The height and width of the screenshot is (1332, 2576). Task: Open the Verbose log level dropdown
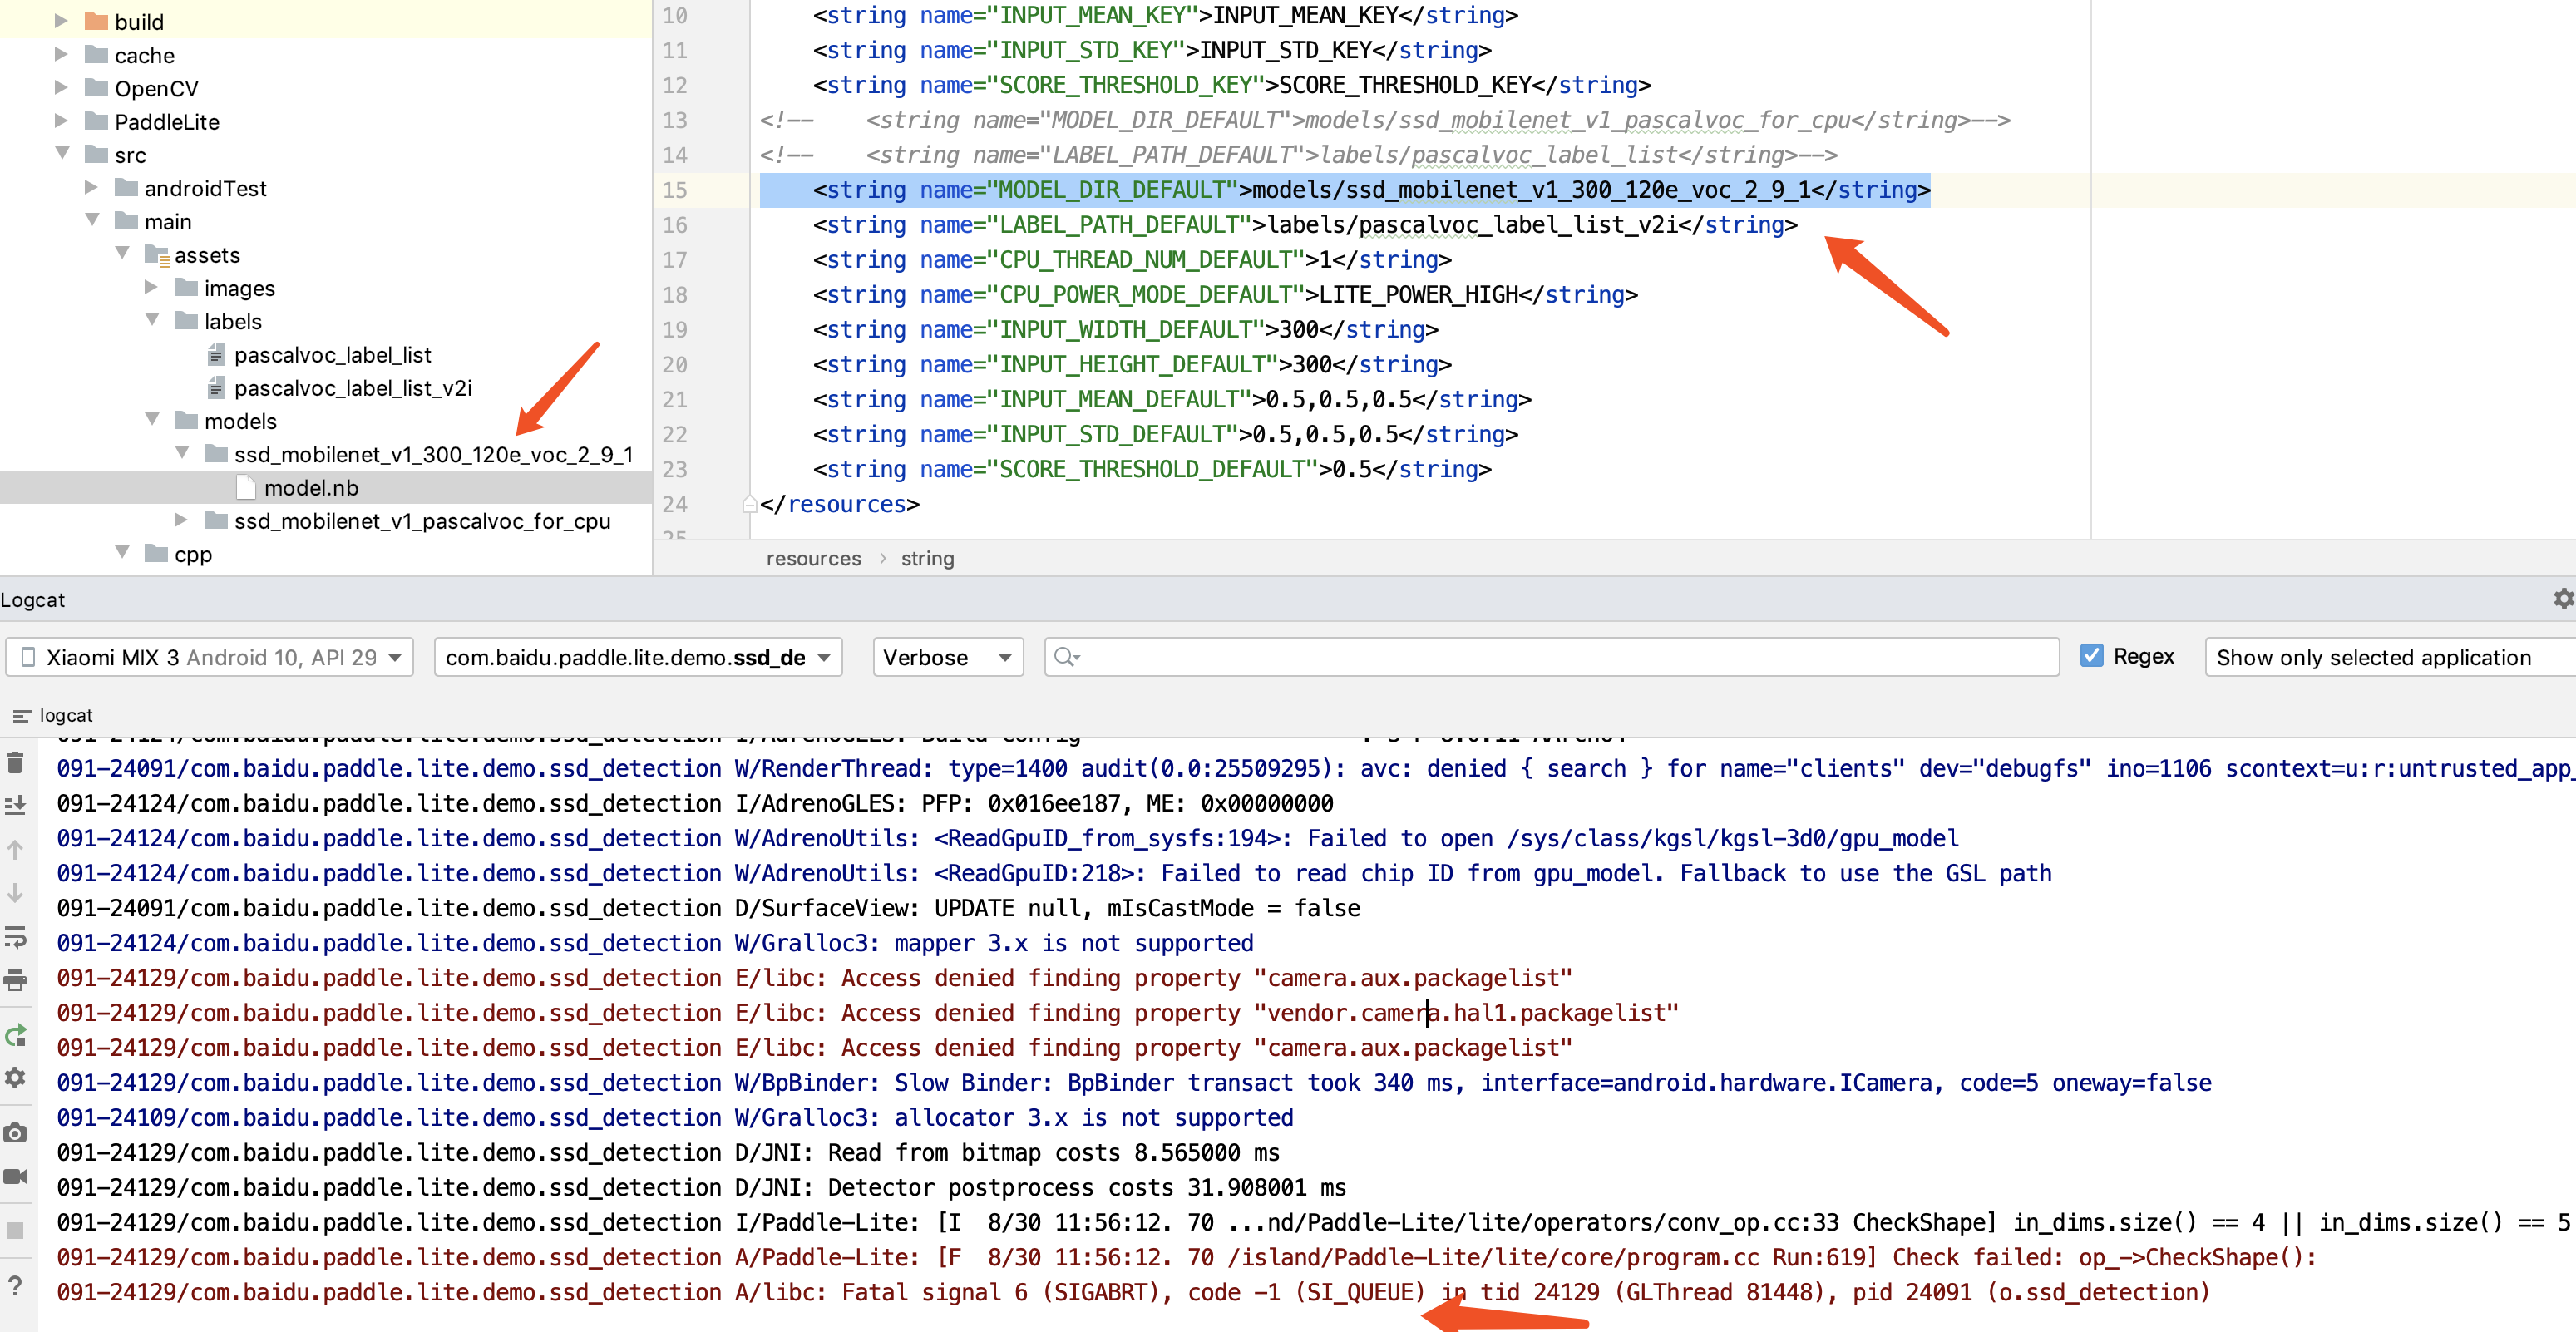[x=946, y=657]
